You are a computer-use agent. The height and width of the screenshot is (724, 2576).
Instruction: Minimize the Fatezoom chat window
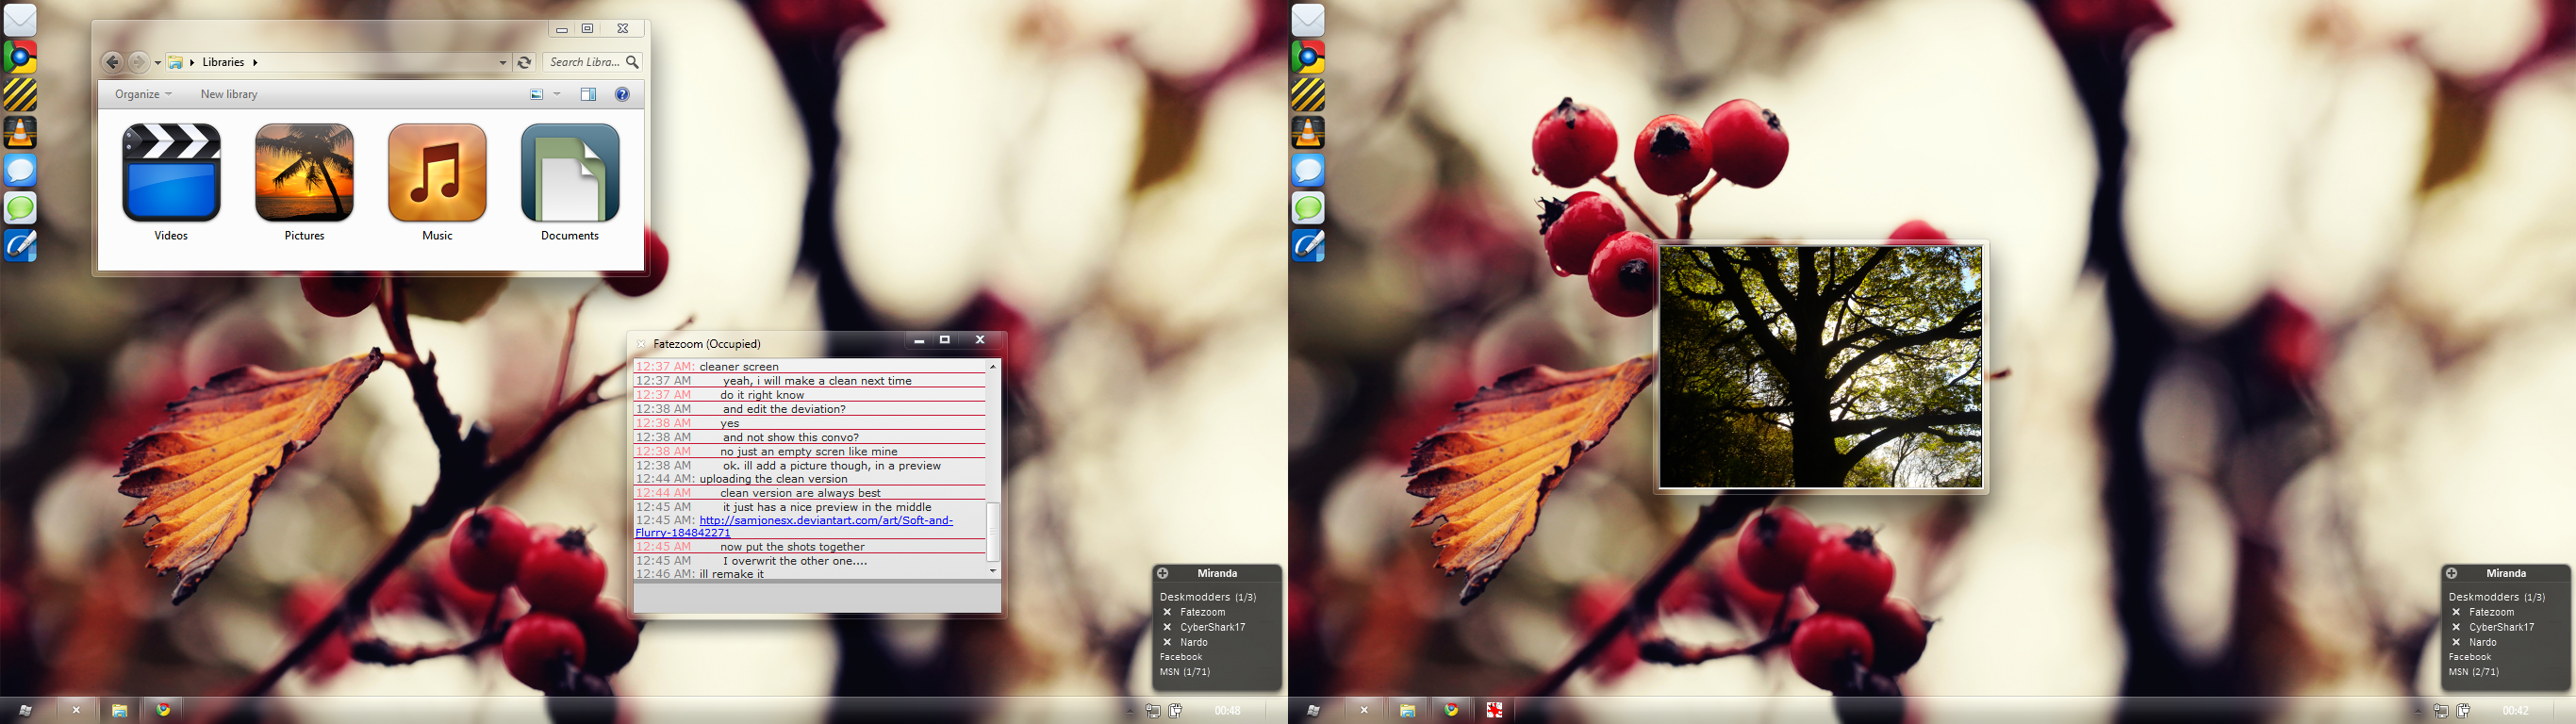pyautogui.click(x=919, y=341)
